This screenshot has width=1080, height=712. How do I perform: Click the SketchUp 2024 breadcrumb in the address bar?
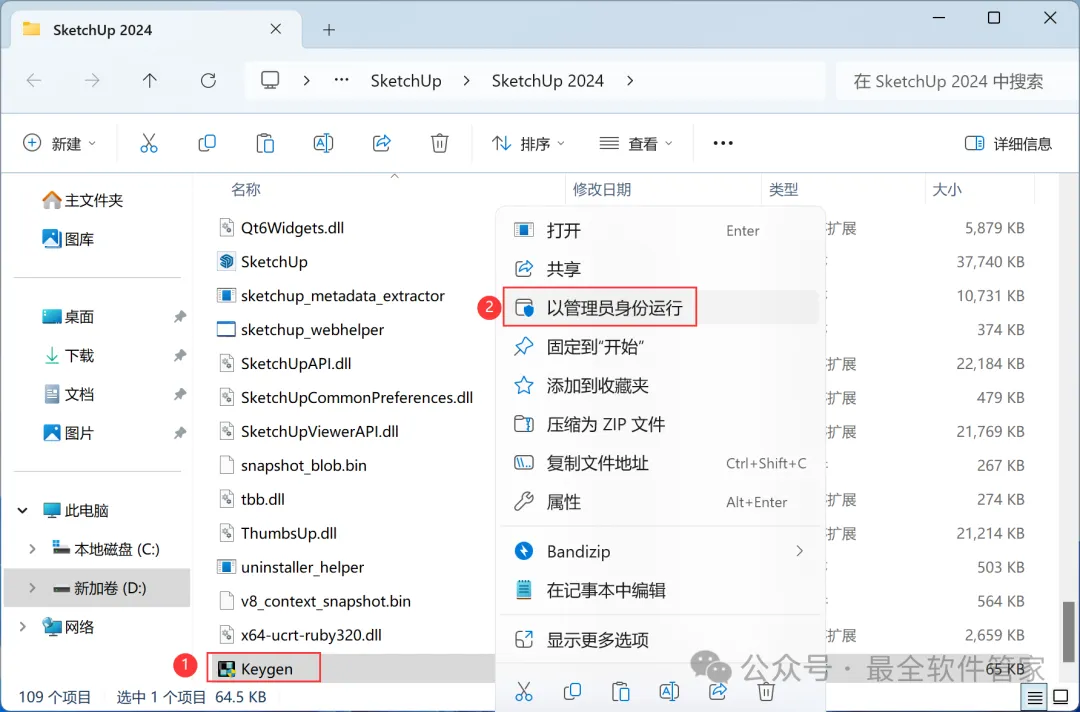pyautogui.click(x=548, y=81)
